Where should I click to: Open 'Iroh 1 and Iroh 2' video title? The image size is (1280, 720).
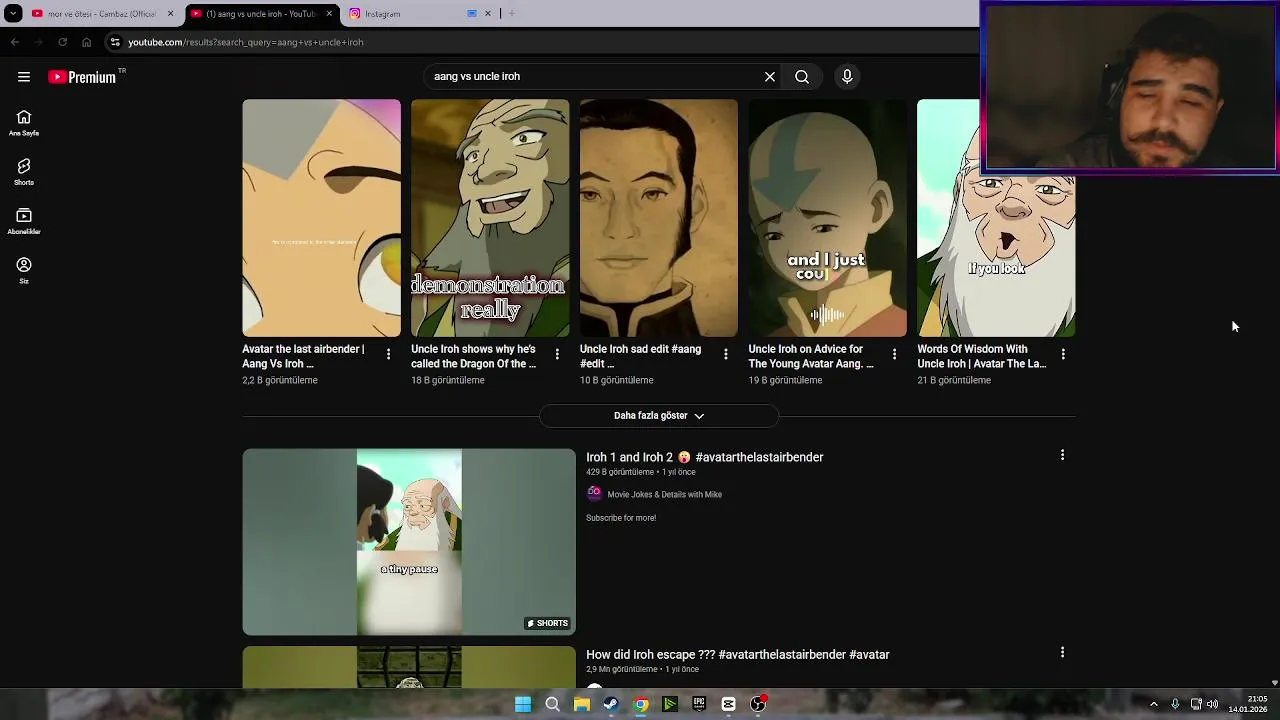click(705, 457)
